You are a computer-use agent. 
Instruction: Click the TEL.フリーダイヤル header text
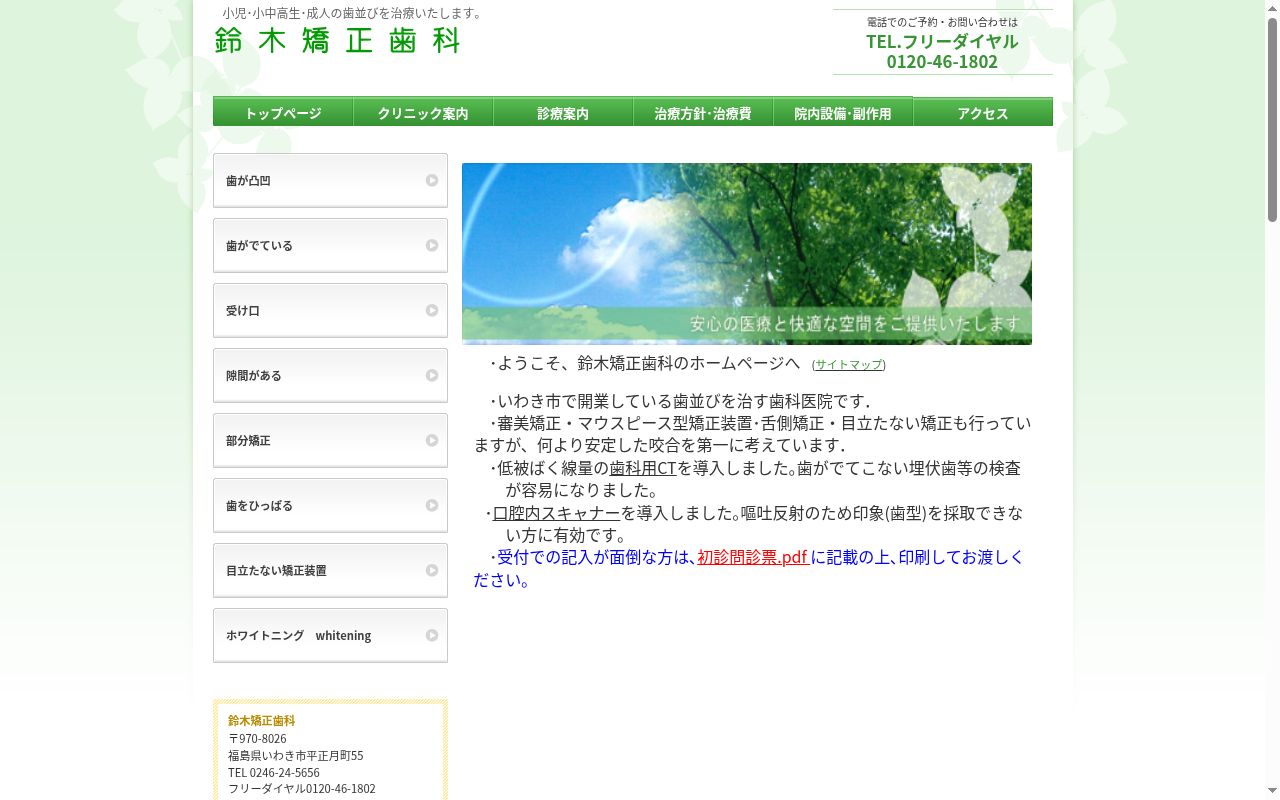[942, 41]
